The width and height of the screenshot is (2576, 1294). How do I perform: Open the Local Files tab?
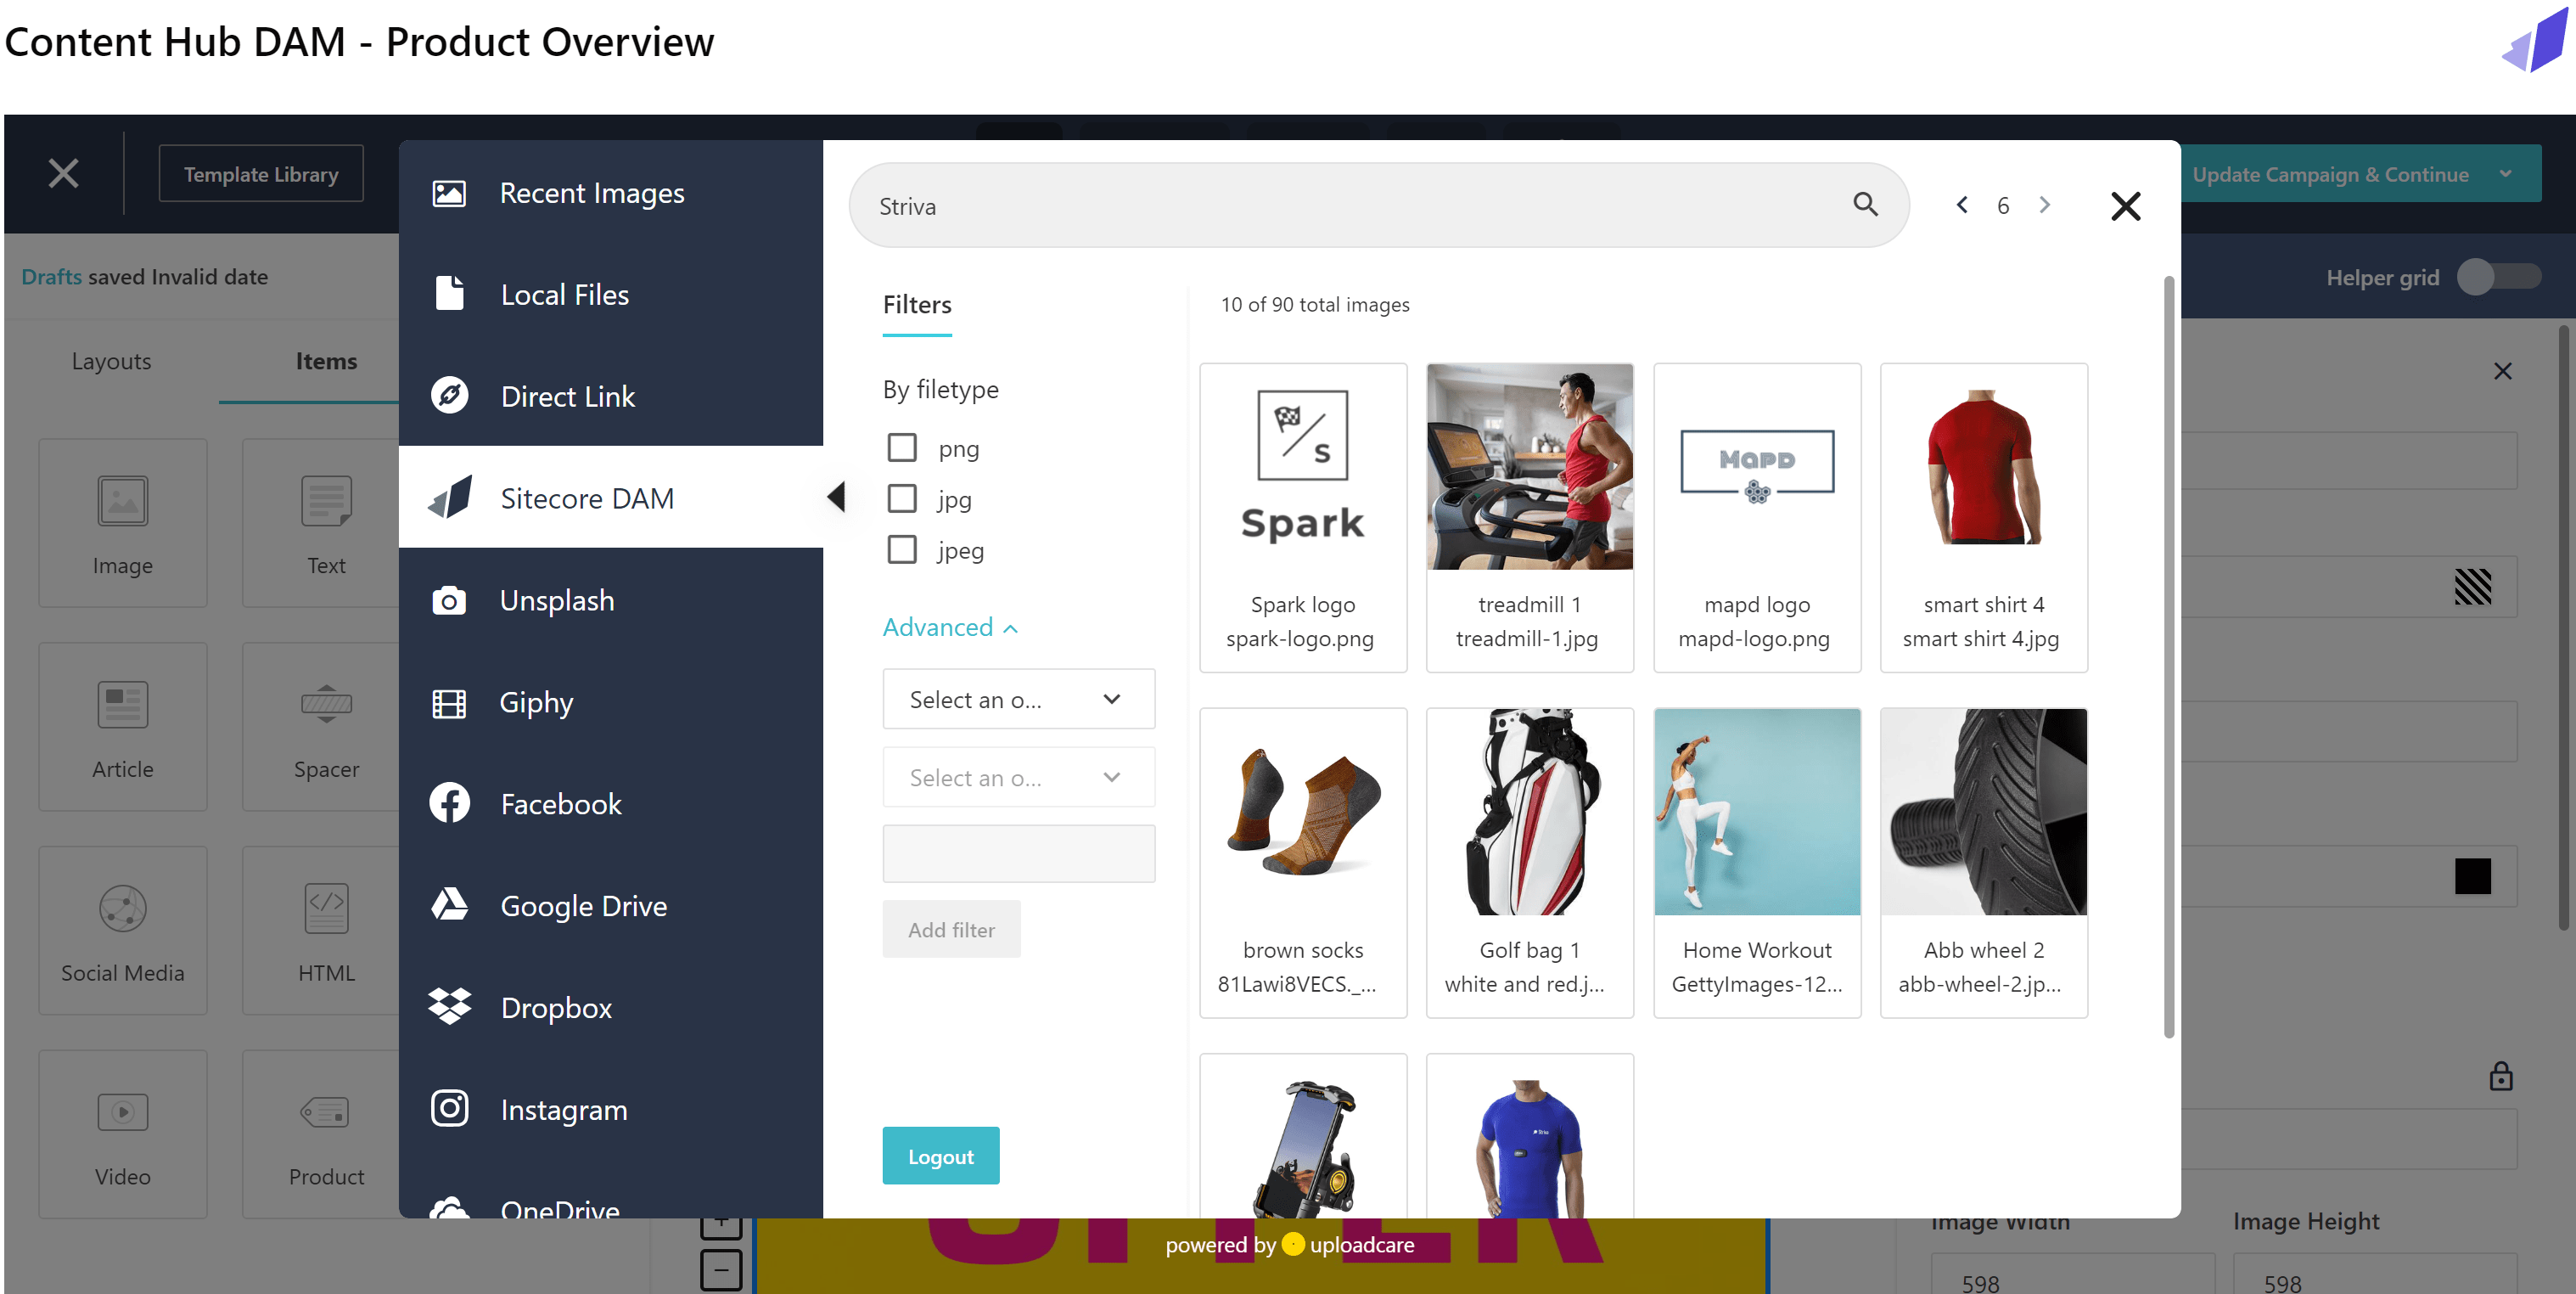pos(564,295)
